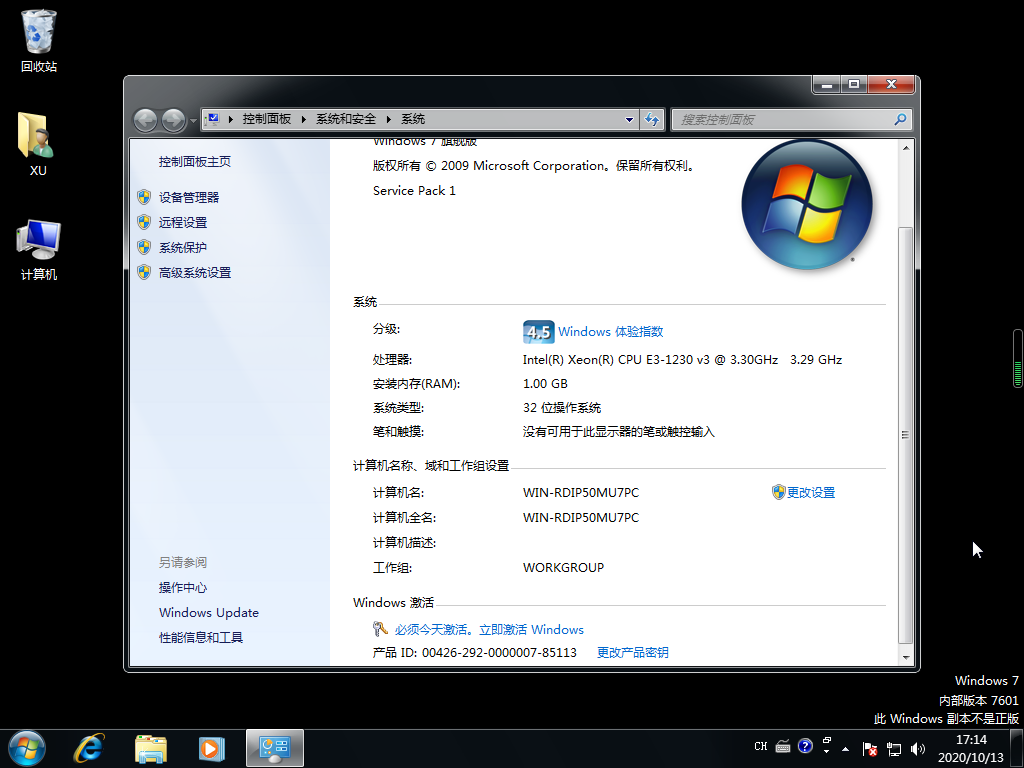Click the Windows Start orb
This screenshot has width=1024, height=768.
click(26, 747)
